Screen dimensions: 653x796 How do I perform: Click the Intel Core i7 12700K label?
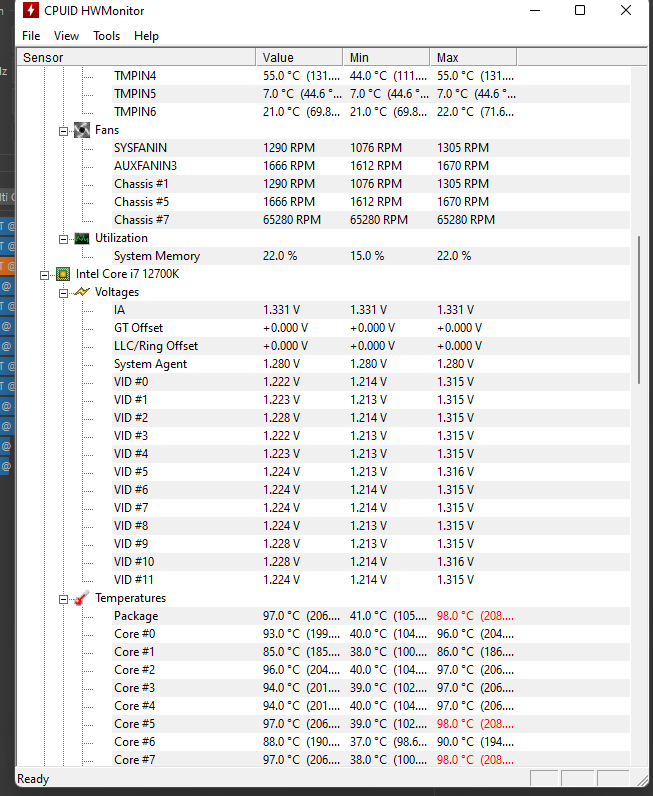[127, 274]
